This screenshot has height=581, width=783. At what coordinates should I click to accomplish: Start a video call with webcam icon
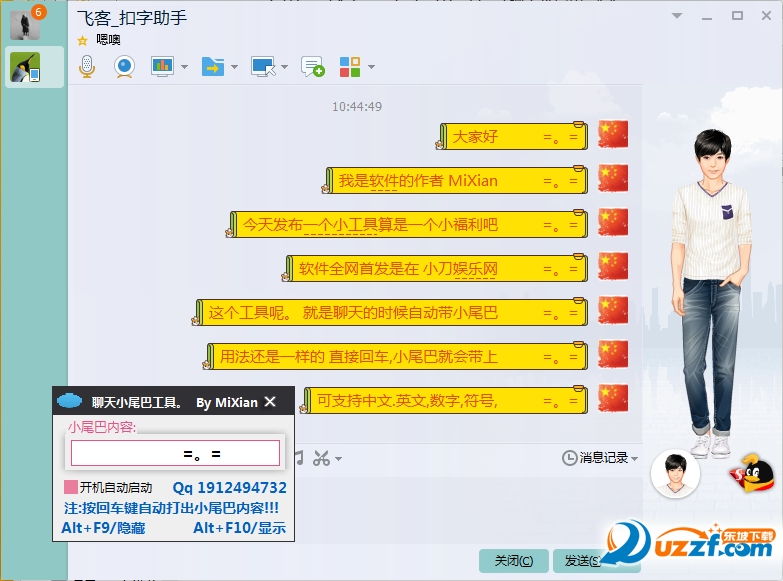[124, 66]
